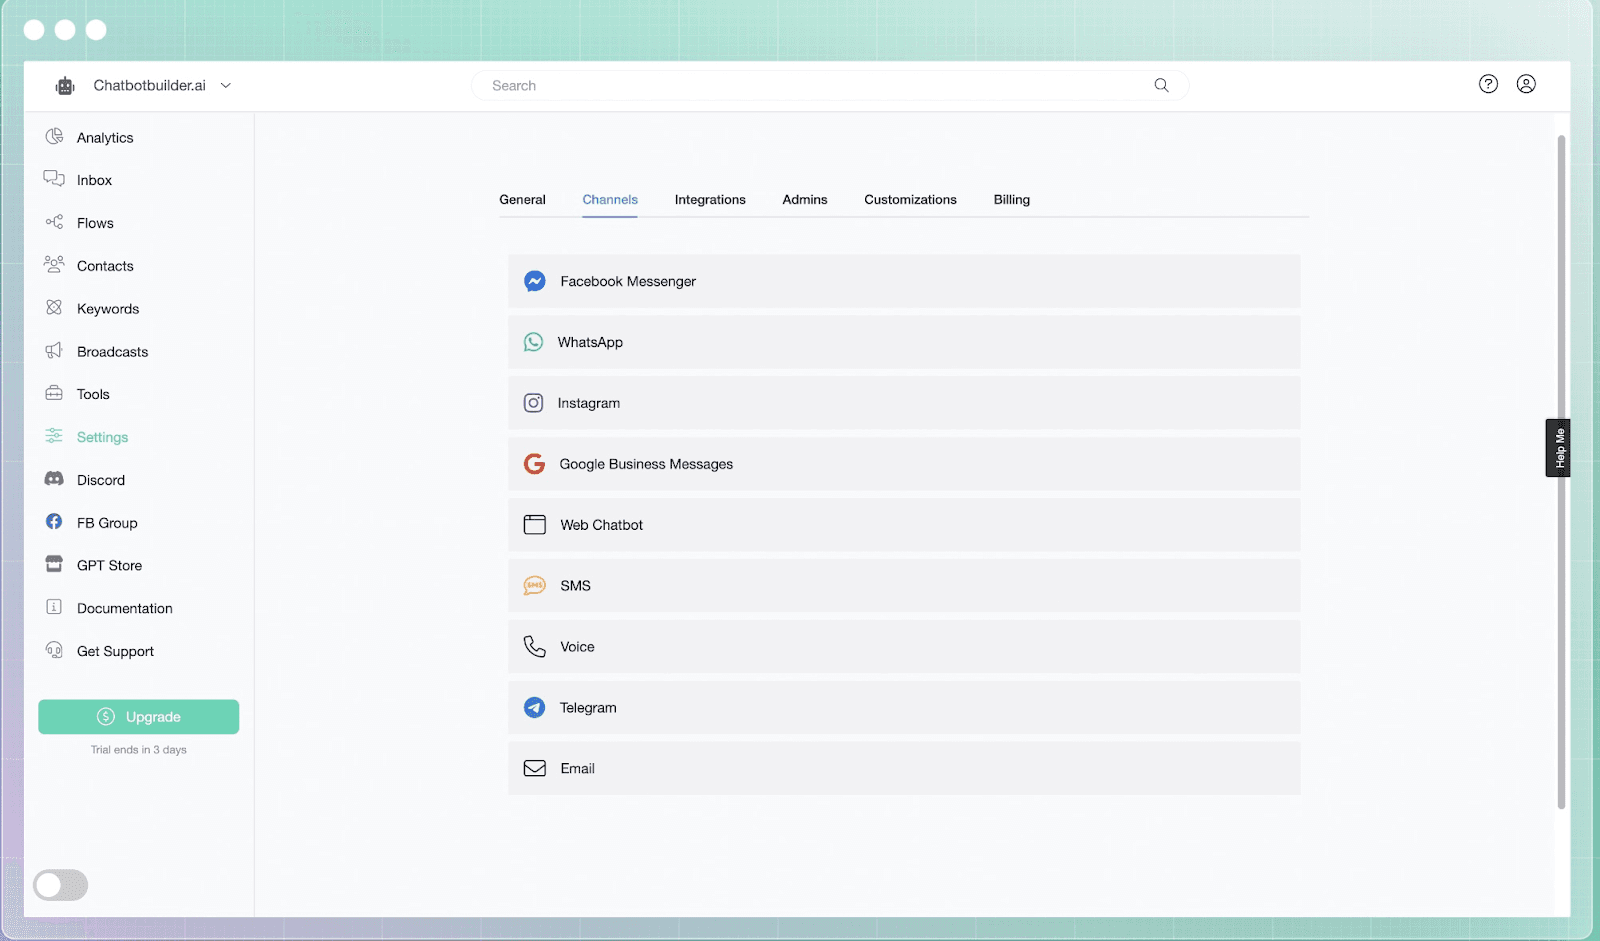The width and height of the screenshot is (1600, 941).
Task: Click the Search input field
Action: [830, 86]
